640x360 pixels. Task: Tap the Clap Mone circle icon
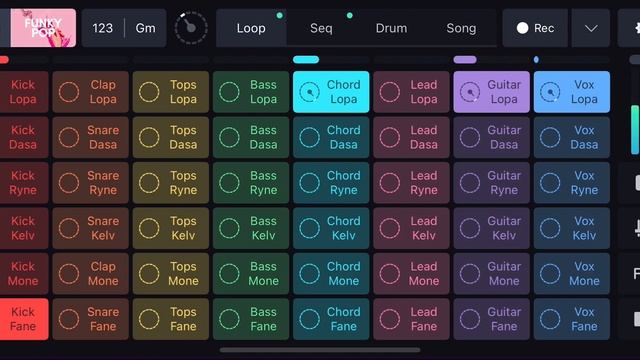pos(69,273)
